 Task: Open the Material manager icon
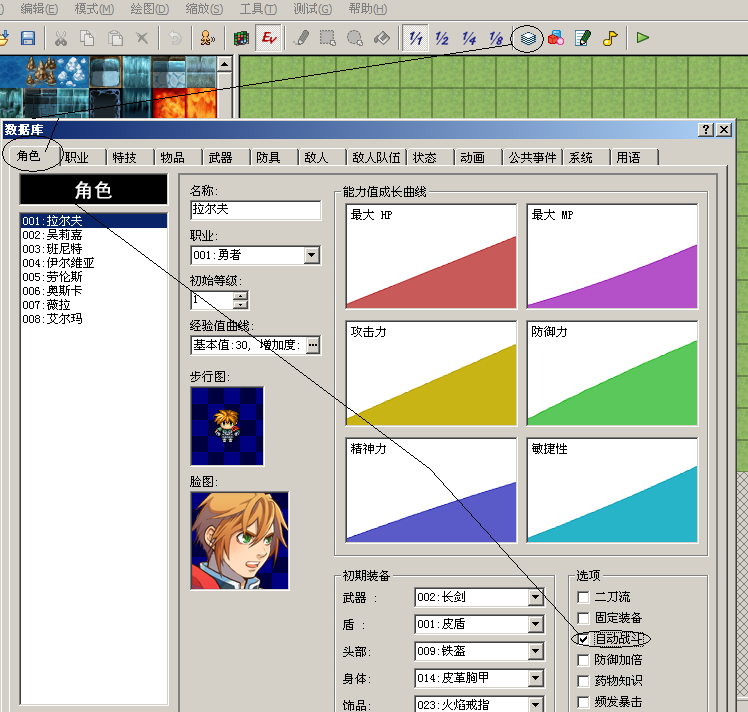(x=555, y=38)
